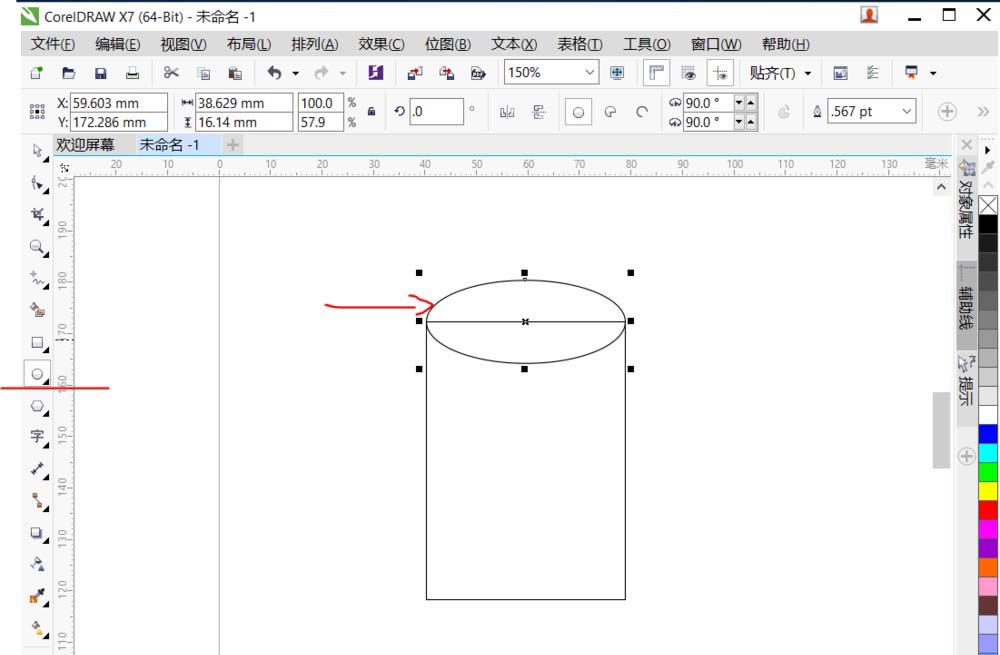
Task: Click the Print icon
Action: tap(131, 72)
